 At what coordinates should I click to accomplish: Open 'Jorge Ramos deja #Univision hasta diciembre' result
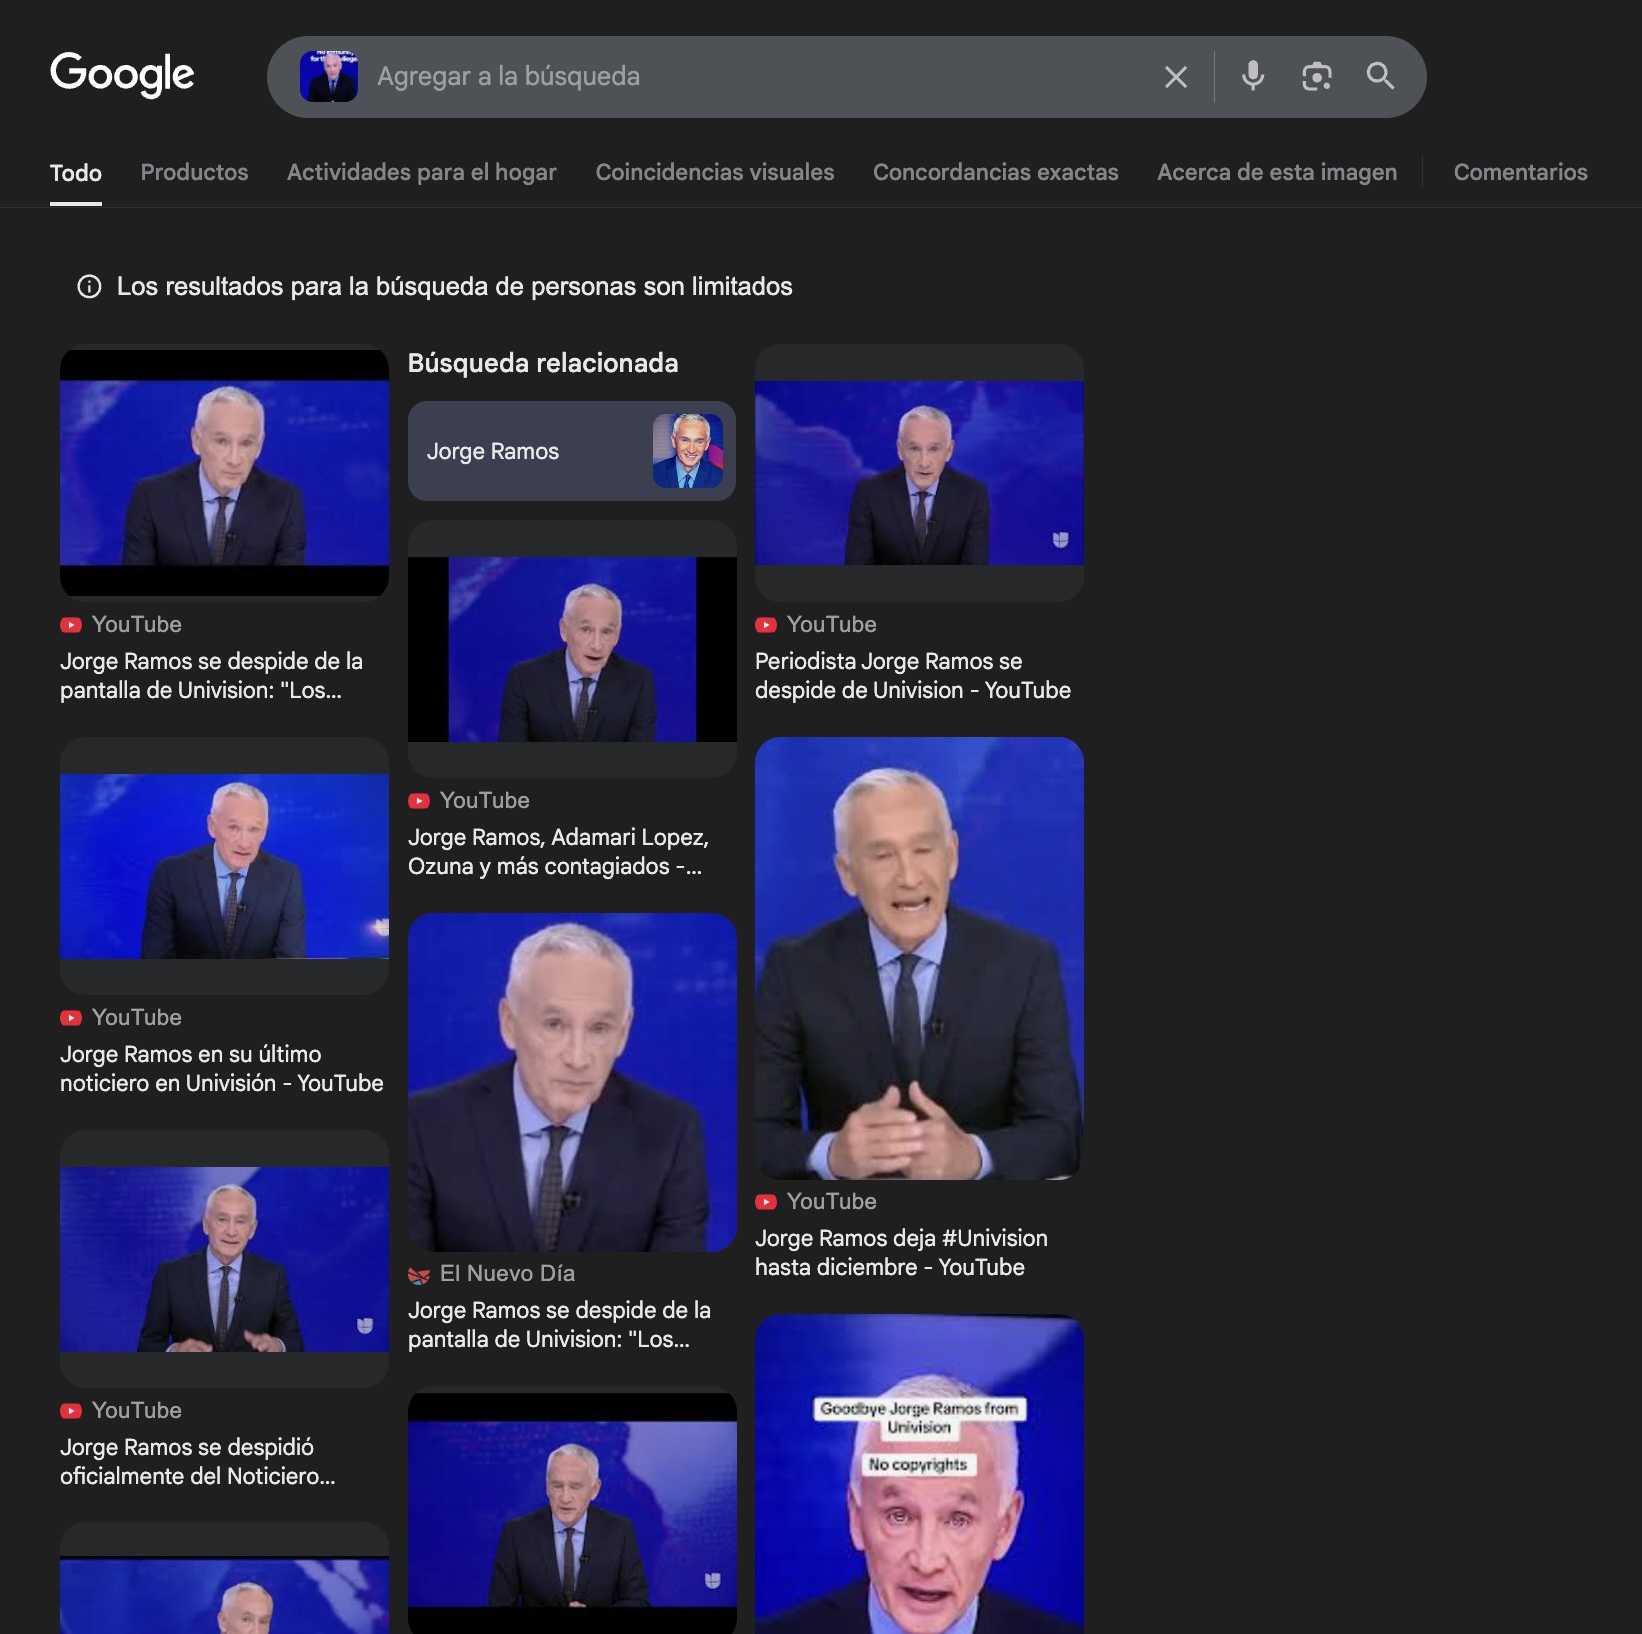[901, 1252]
